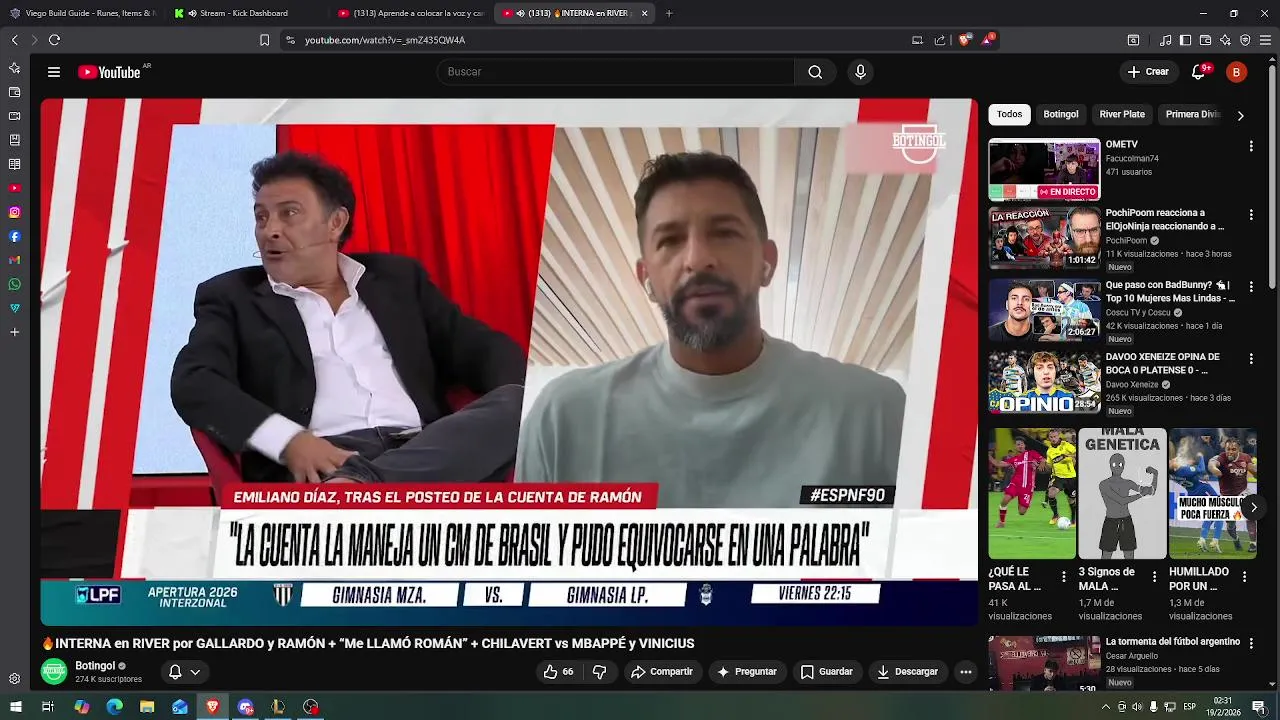Reload the current page
The height and width of the screenshot is (720, 1280).
54,40
